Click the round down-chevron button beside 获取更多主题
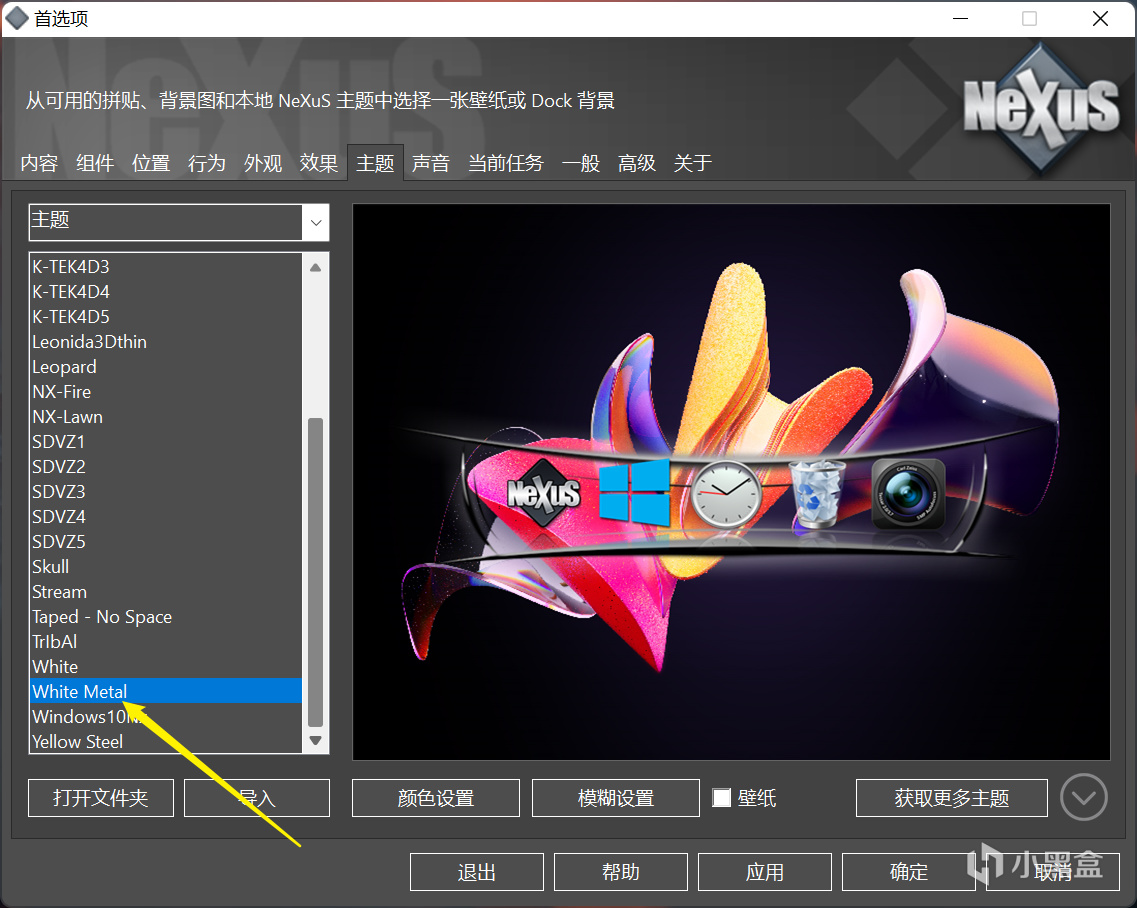 (1083, 797)
